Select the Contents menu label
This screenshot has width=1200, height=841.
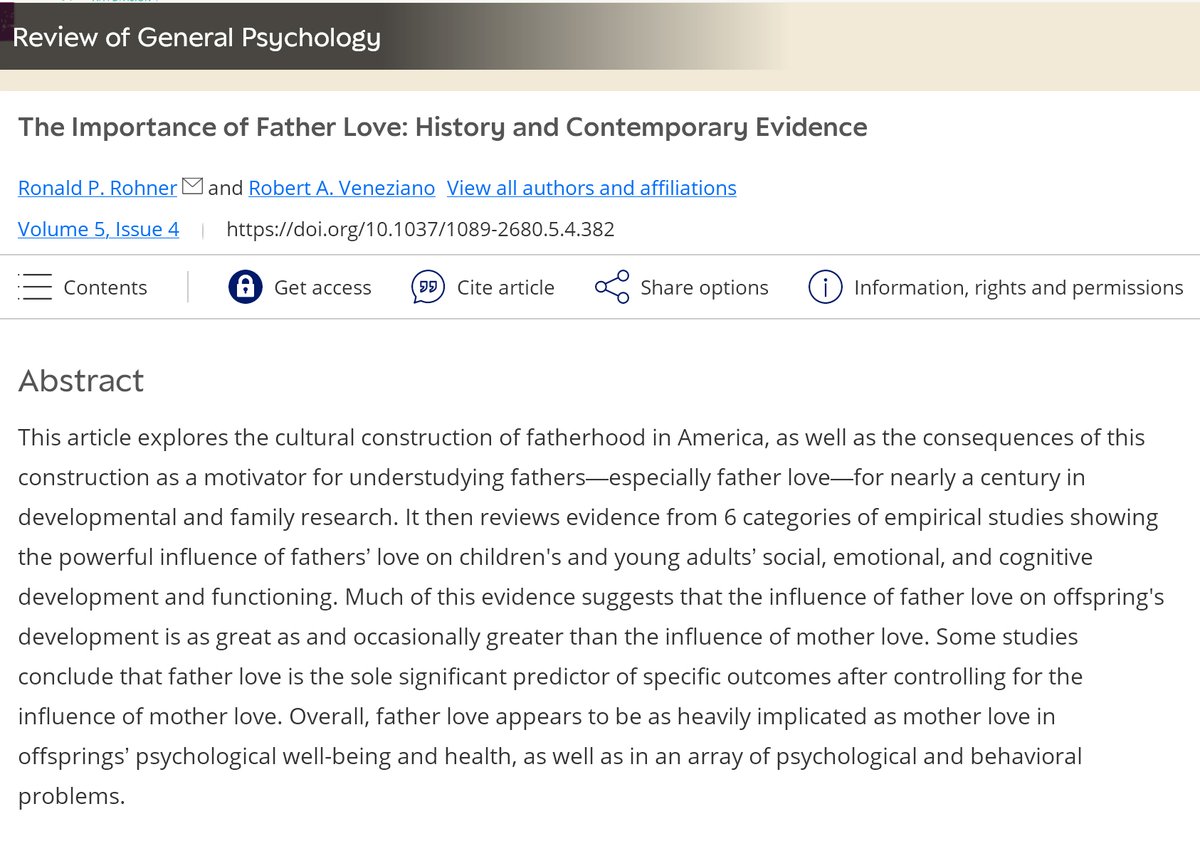[105, 288]
